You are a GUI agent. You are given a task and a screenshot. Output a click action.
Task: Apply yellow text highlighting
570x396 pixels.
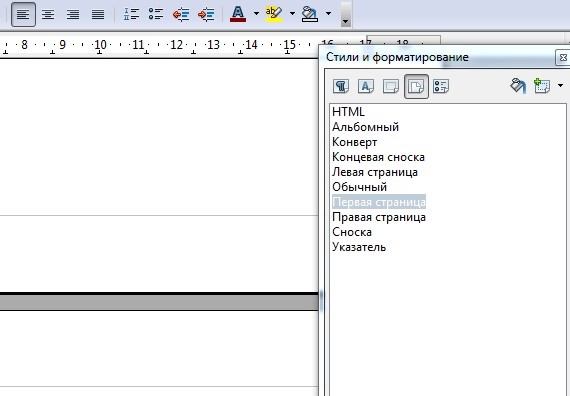[274, 14]
